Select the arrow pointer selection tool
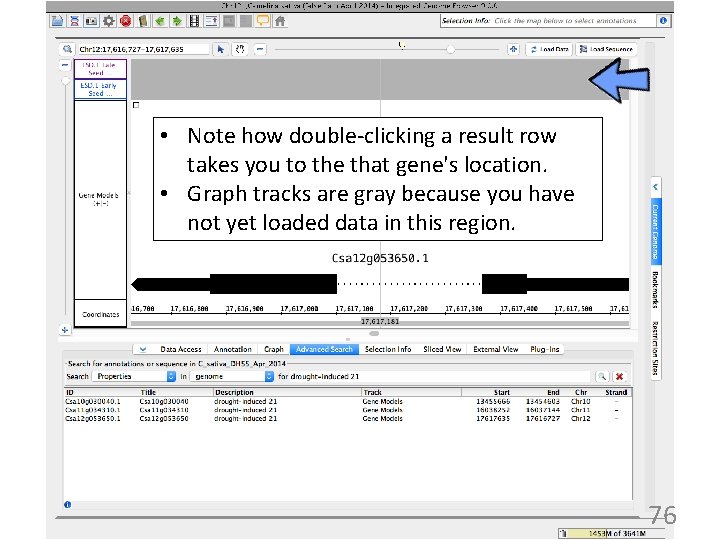 click(221, 49)
